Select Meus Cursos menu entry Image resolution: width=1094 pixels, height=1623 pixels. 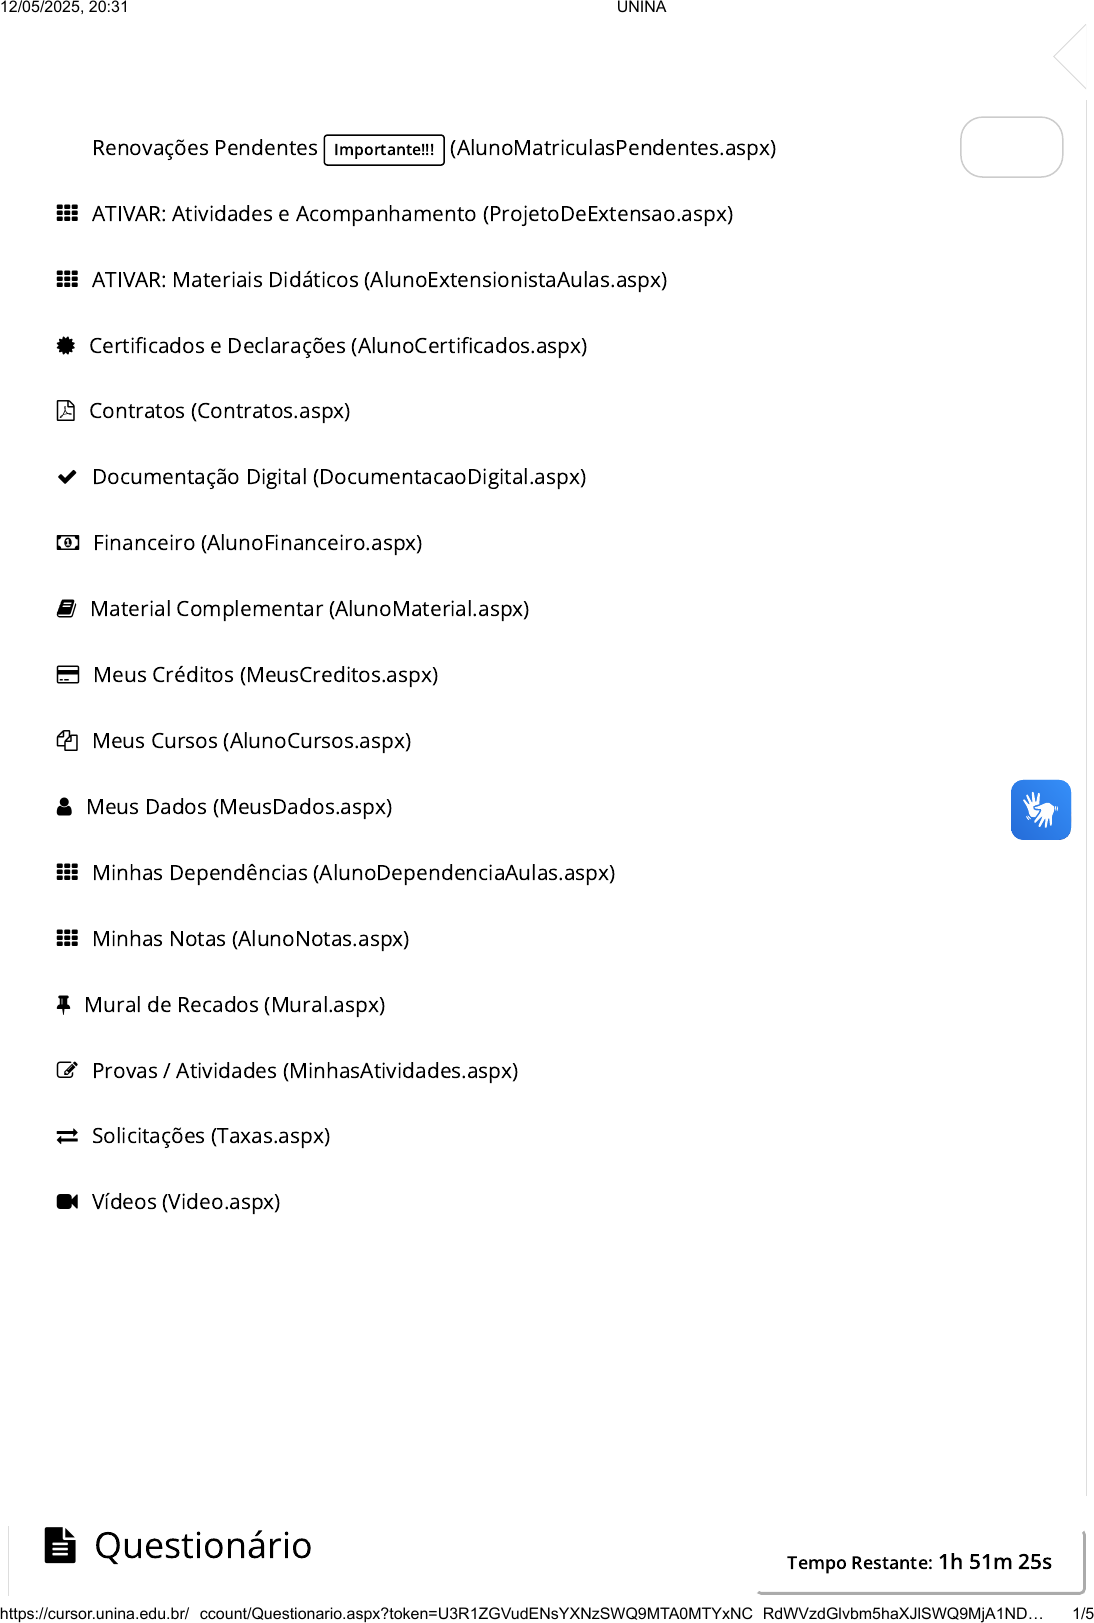coord(251,741)
